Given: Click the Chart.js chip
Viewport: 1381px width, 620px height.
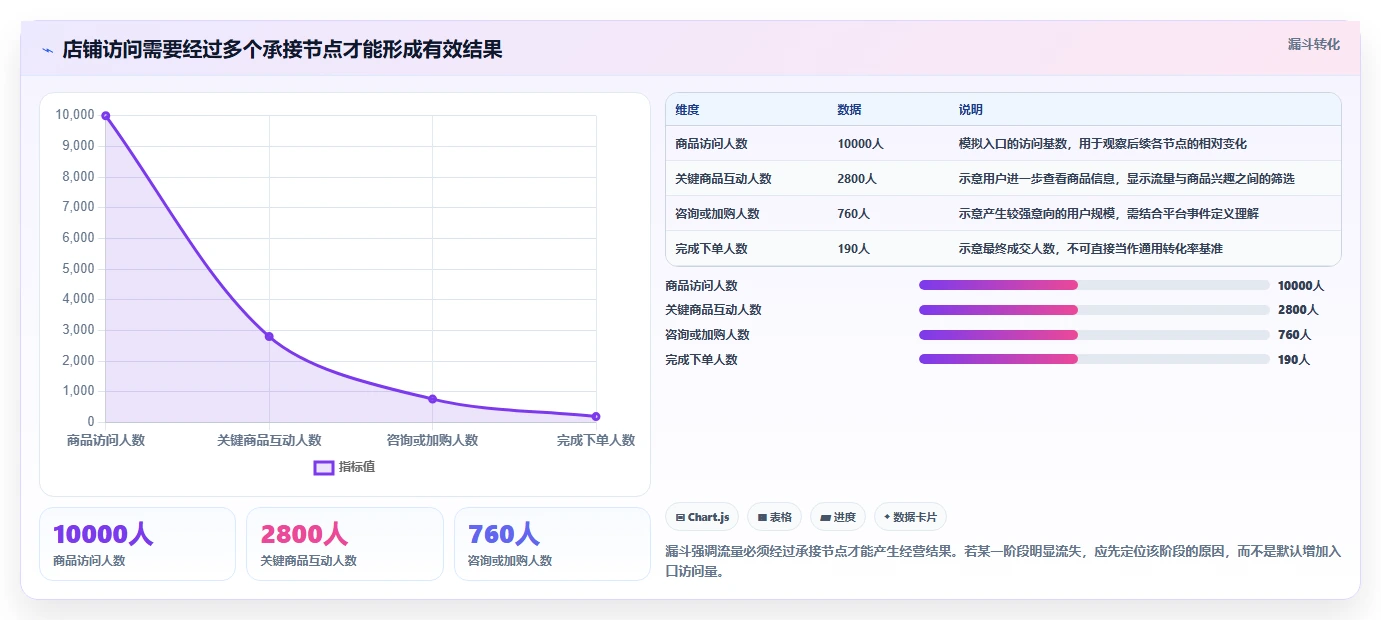Looking at the screenshot, I should (702, 517).
